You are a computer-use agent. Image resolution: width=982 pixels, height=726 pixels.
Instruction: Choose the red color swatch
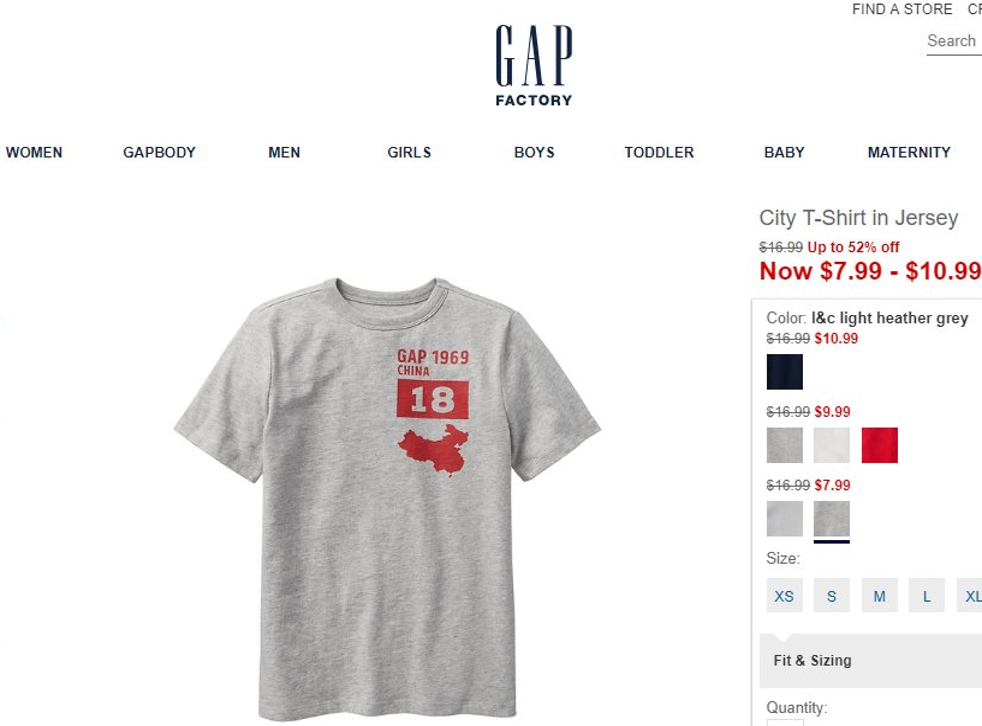(x=879, y=445)
